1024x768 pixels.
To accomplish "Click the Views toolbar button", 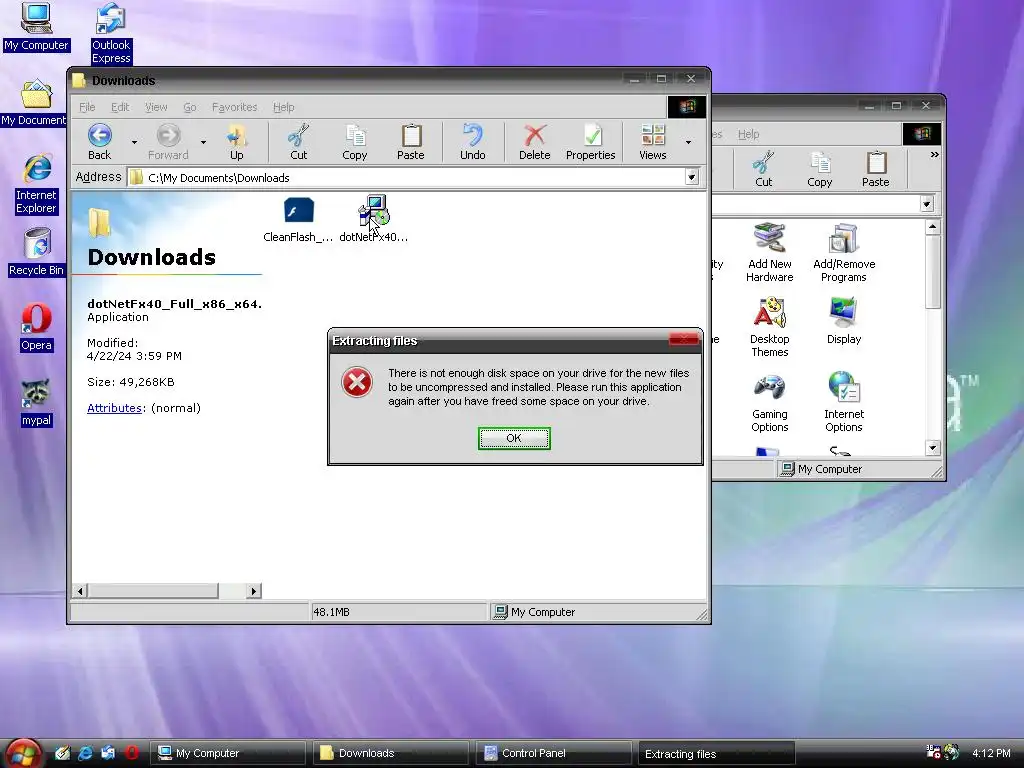I will pyautogui.click(x=652, y=142).
